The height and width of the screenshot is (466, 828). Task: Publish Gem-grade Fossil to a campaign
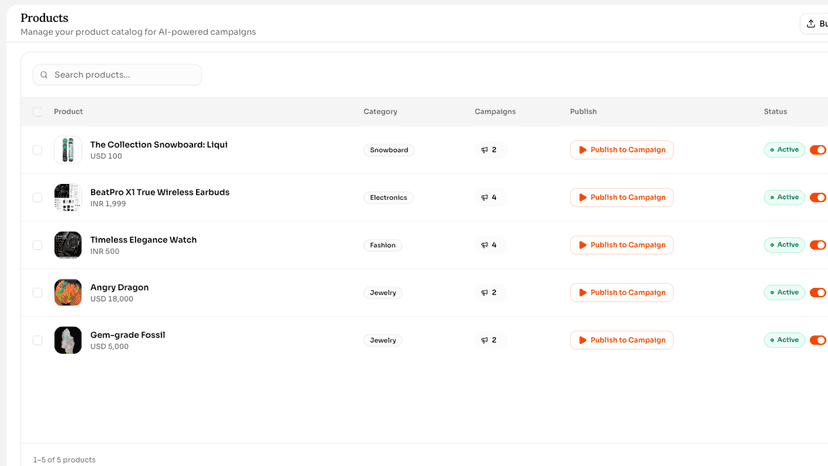coord(622,340)
